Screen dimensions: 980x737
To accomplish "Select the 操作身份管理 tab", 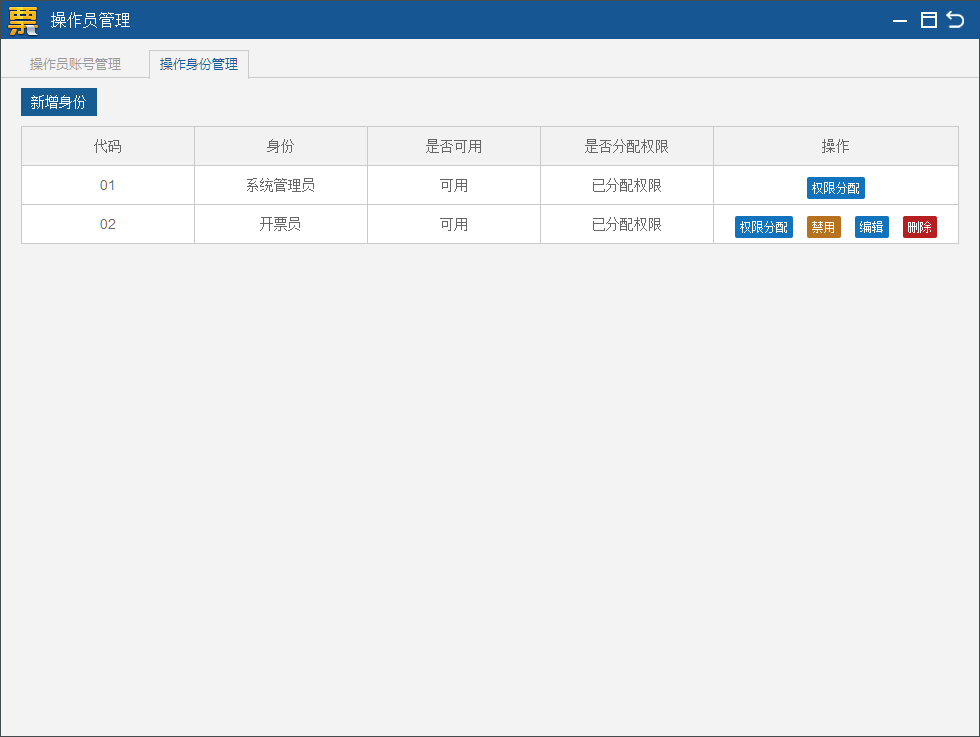I will pos(199,64).
